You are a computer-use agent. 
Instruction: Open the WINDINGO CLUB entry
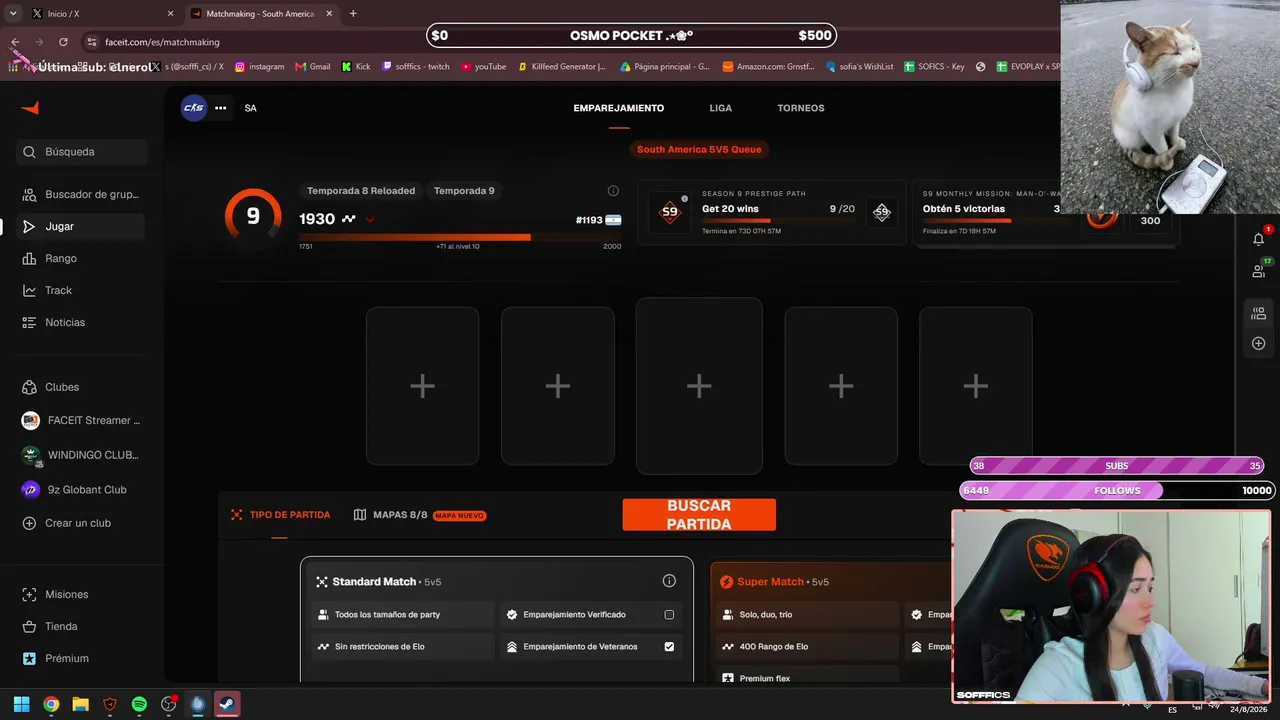click(81, 455)
